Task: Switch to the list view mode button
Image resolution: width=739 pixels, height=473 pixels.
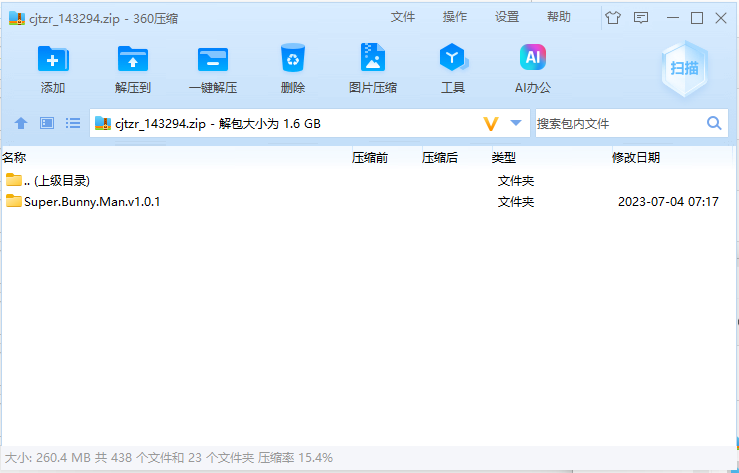Action: 73,123
